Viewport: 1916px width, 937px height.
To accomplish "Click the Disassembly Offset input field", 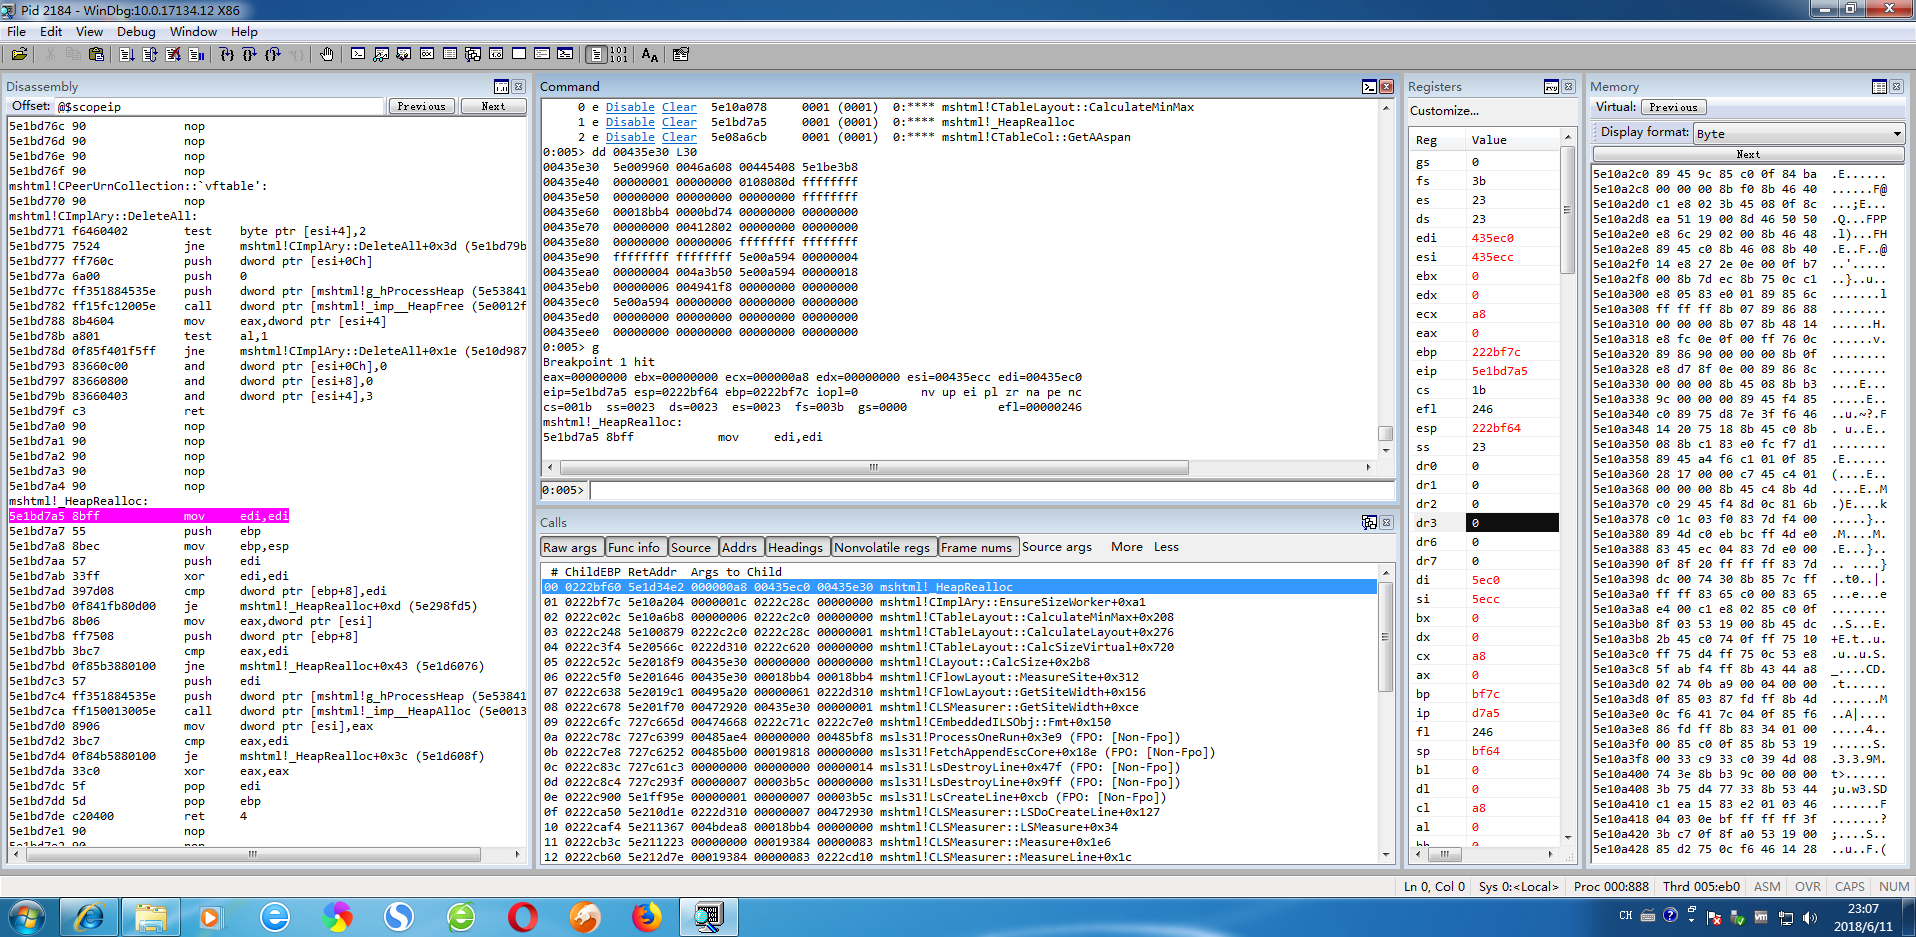I will tap(219, 106).
